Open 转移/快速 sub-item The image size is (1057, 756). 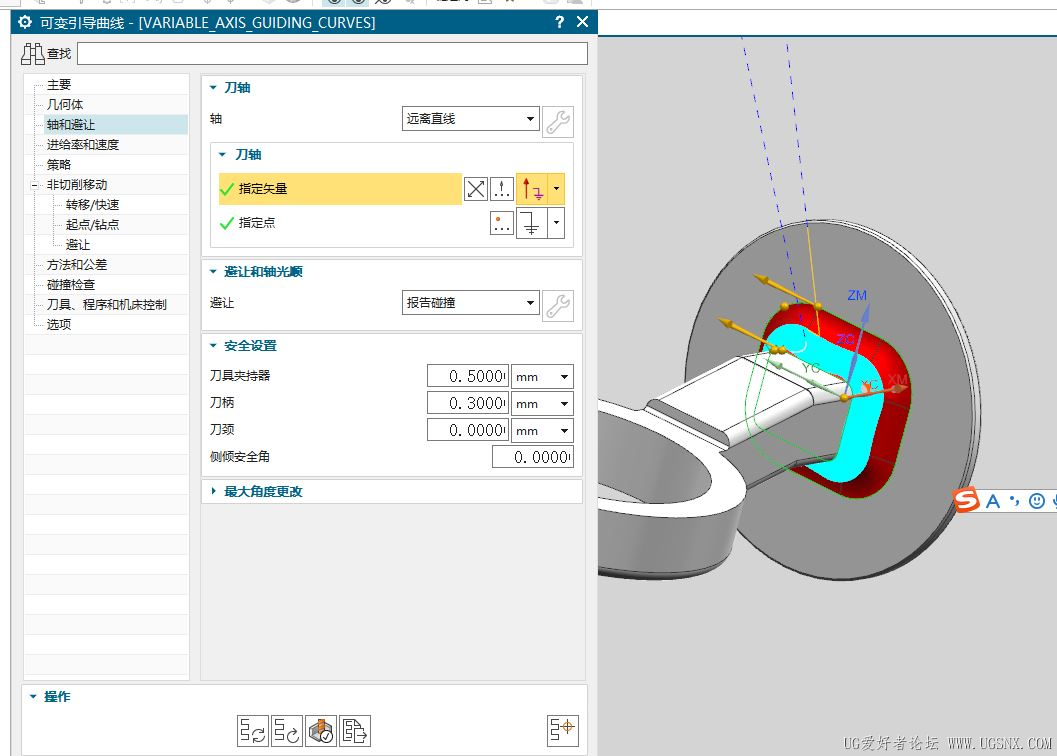click(92, 204)
